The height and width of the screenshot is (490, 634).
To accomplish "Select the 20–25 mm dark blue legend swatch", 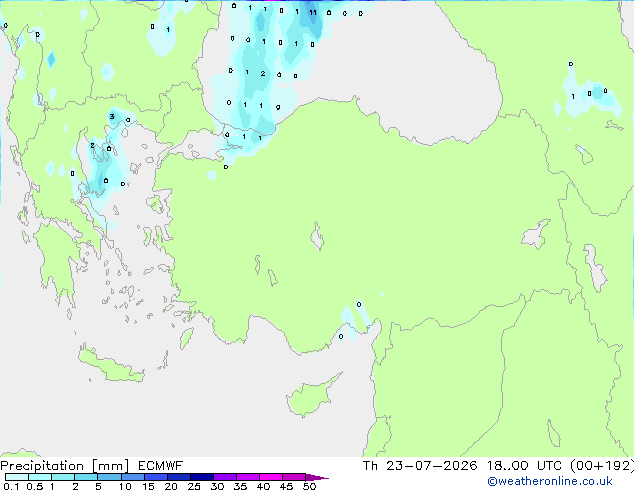I will 178,477.
